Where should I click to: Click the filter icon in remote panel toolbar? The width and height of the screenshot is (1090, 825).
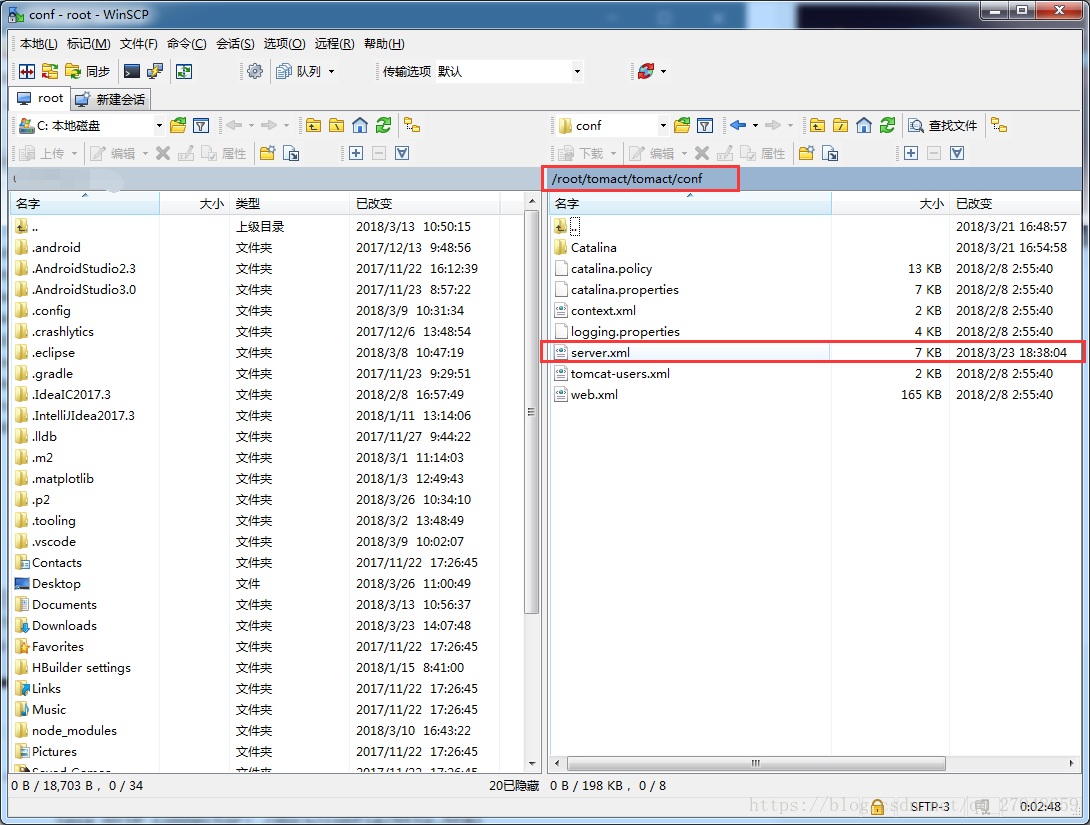point(705,126)
